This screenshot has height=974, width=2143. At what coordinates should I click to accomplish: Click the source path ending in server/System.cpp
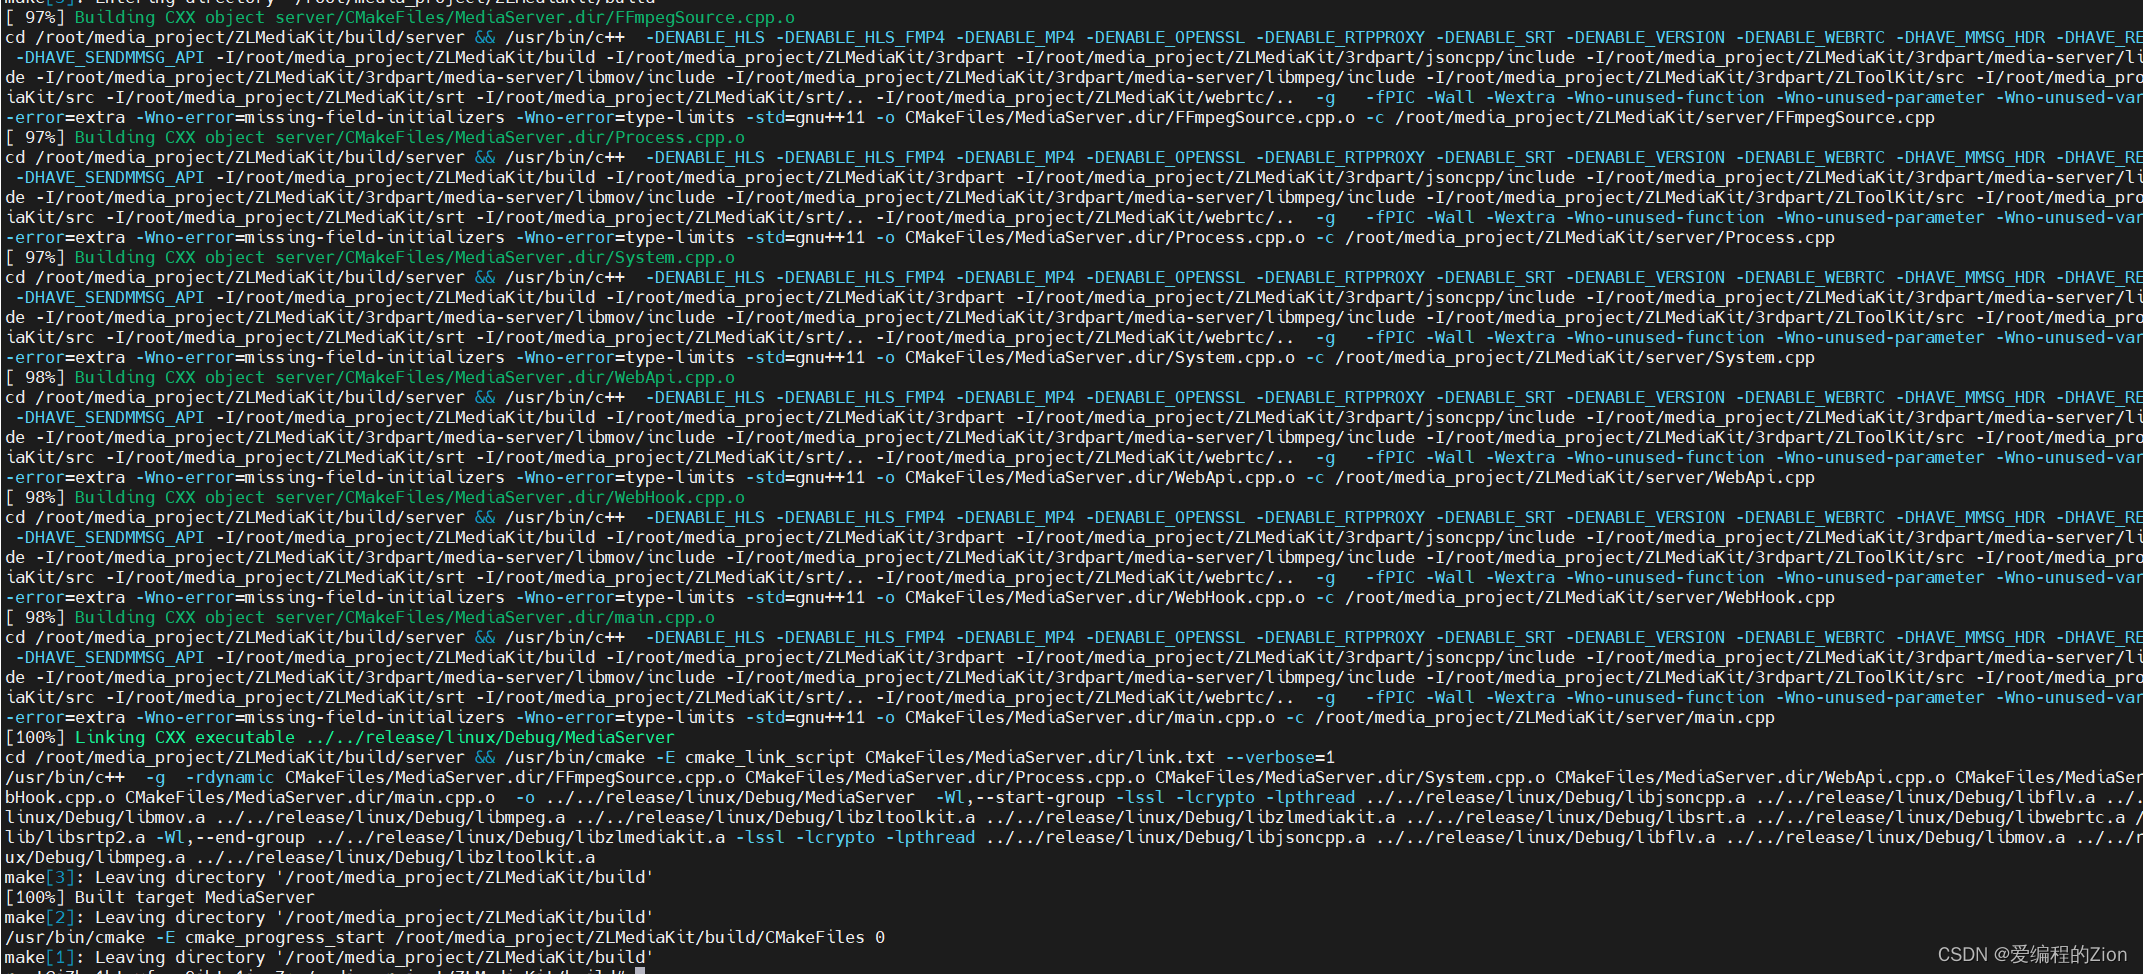tap(1575, 357)
